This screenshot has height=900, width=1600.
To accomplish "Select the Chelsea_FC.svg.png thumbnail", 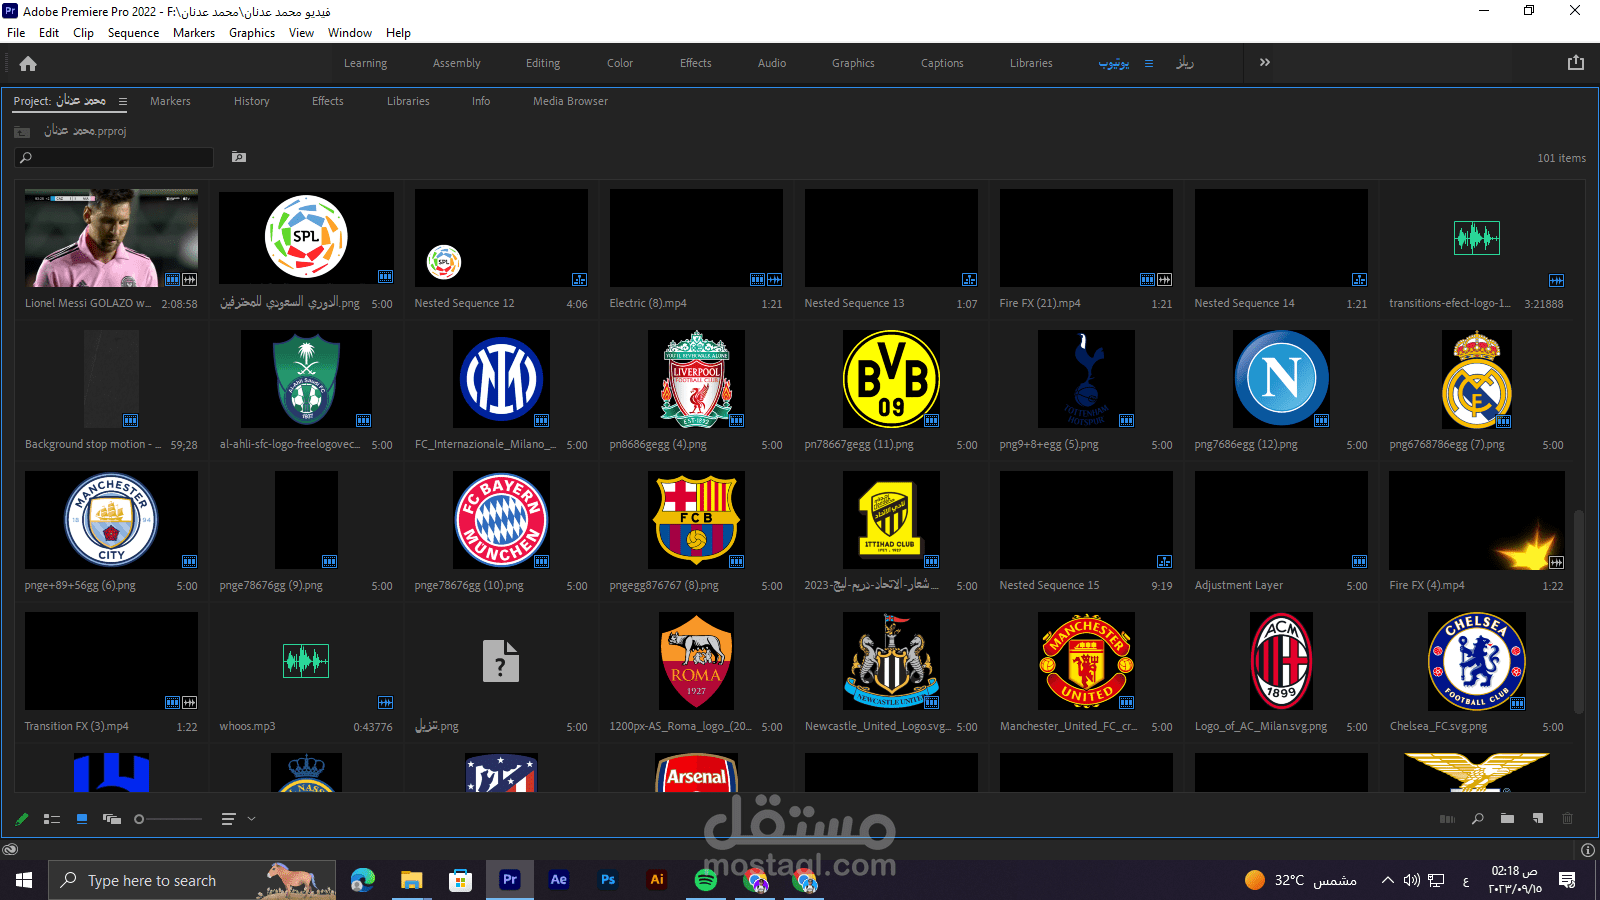I will pos(1477,661).
